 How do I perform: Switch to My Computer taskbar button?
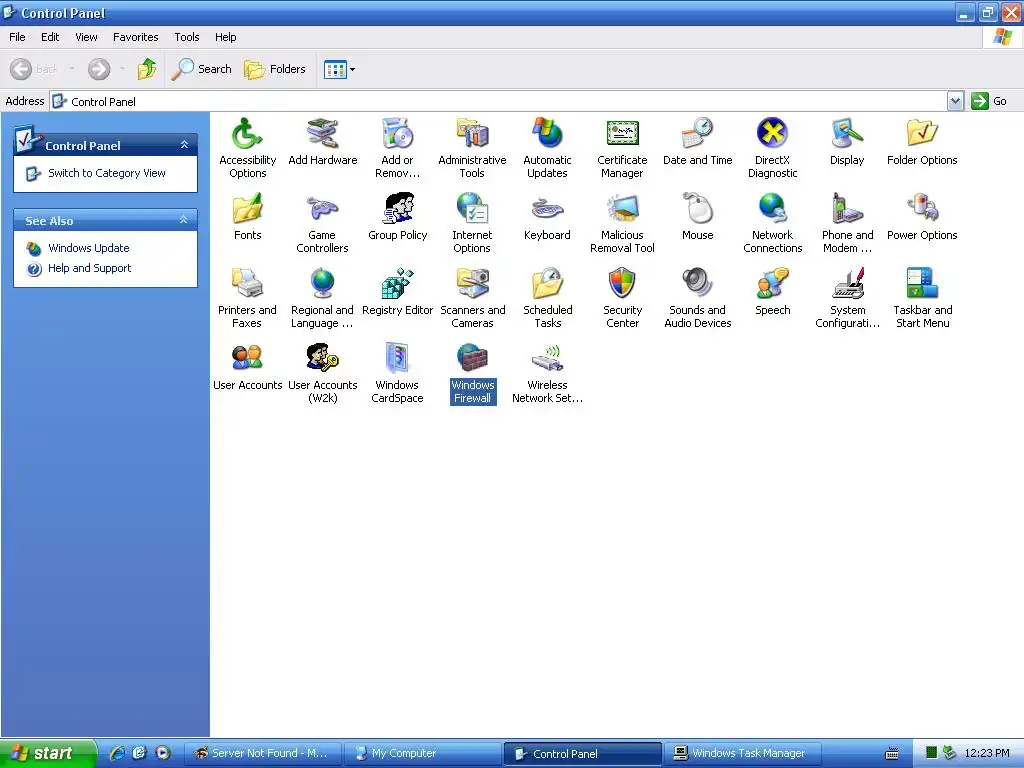423,754
